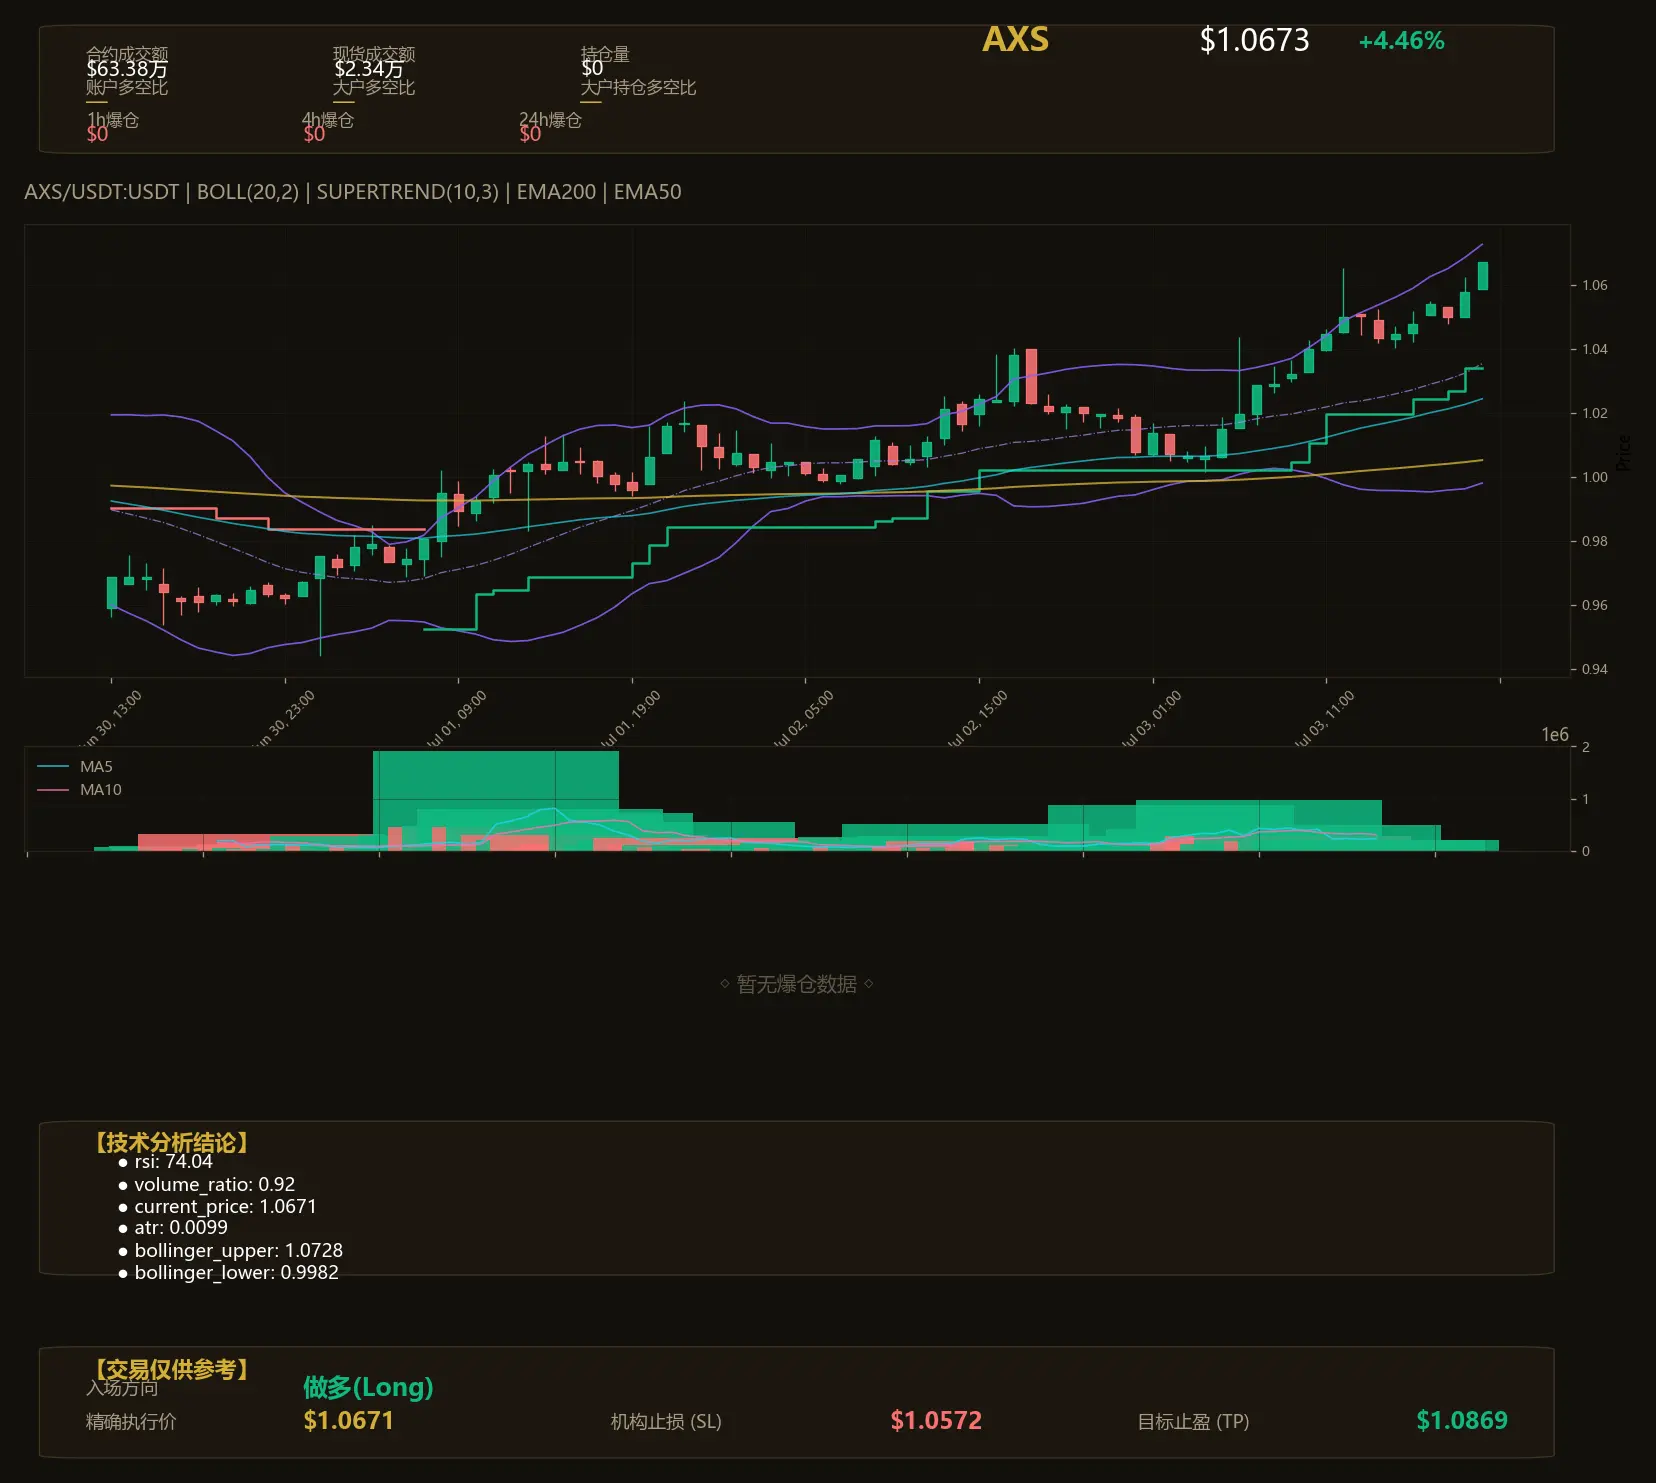Click the 1e6 volume scale label
1656x1483 pixels.
(x=1555, y=735)
